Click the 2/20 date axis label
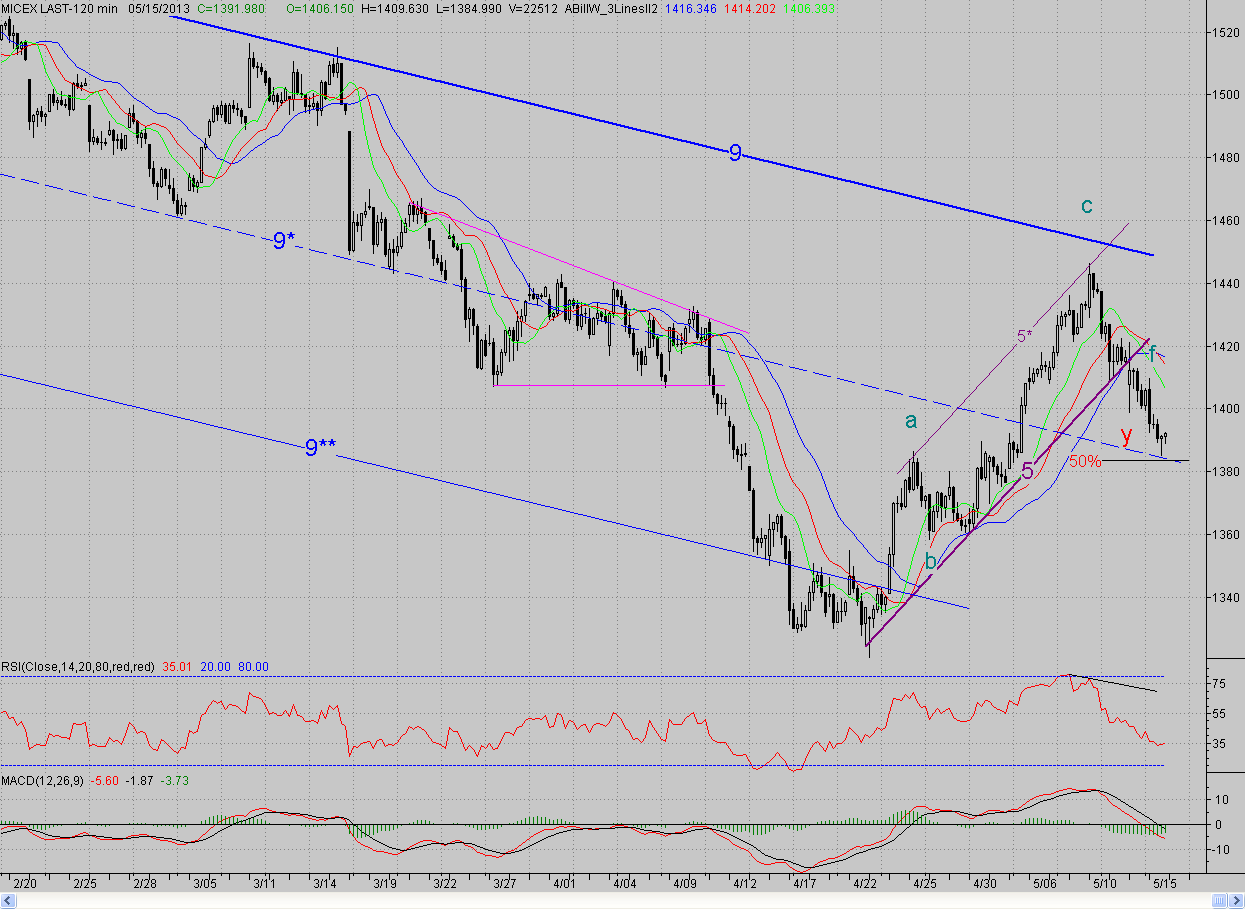The width and height of the screenshot is (1245, 909). pyautogui.click(x=27, y=885)
